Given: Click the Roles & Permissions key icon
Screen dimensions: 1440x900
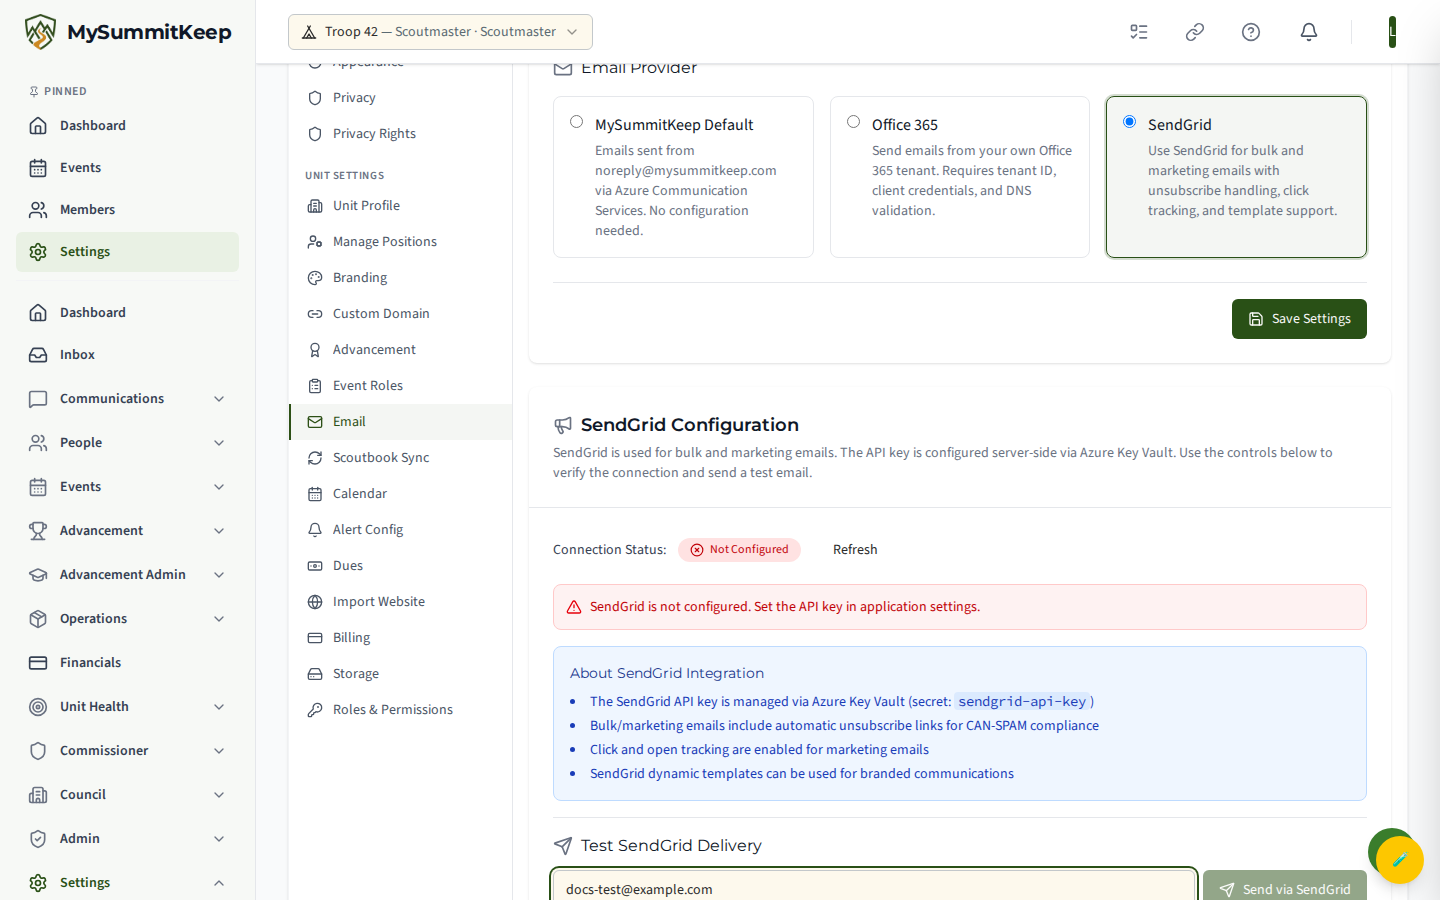Looking at the screenshot, I should pos(315,710).
